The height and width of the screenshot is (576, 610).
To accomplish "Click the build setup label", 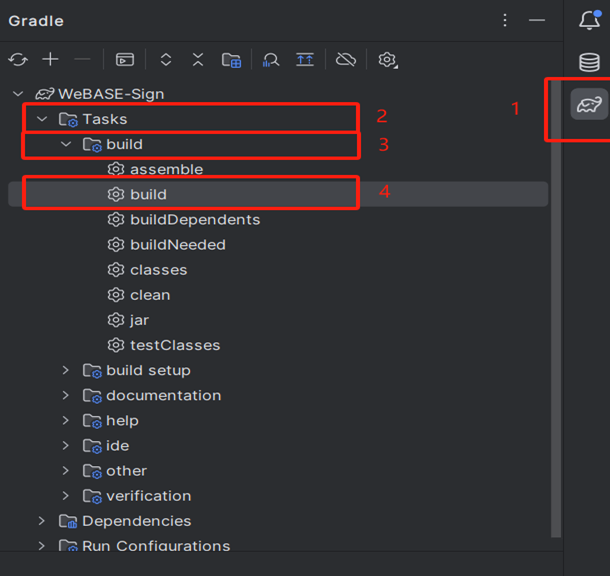I will click(x=149, y=371).
